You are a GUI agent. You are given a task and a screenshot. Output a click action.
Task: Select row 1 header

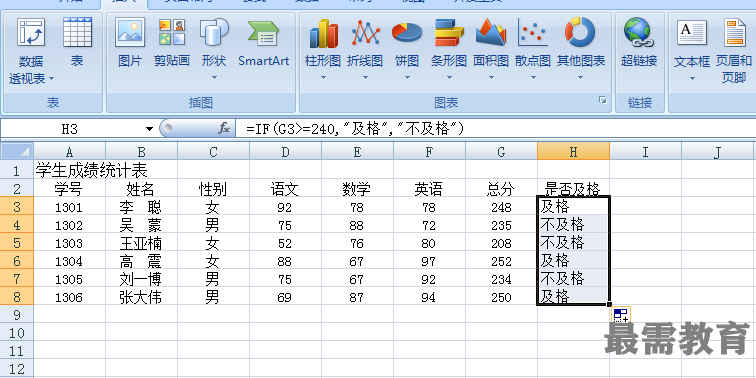coord(17,170)
